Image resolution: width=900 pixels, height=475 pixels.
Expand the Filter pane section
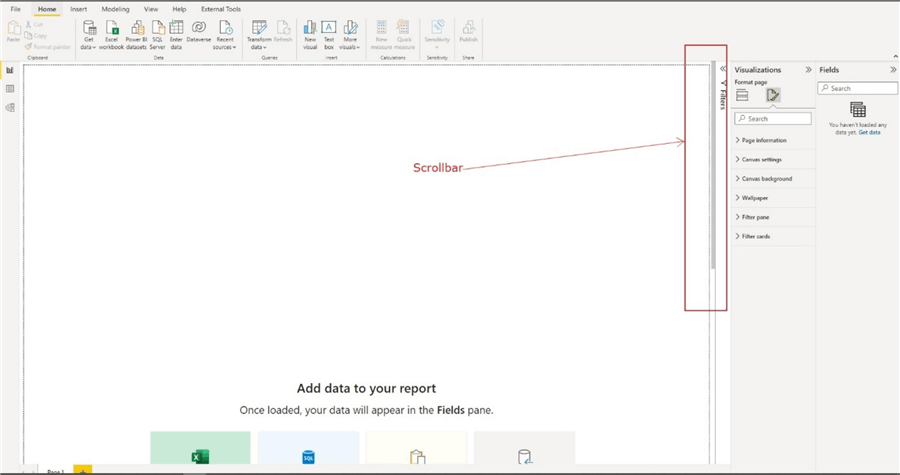[x=773, y=217]
